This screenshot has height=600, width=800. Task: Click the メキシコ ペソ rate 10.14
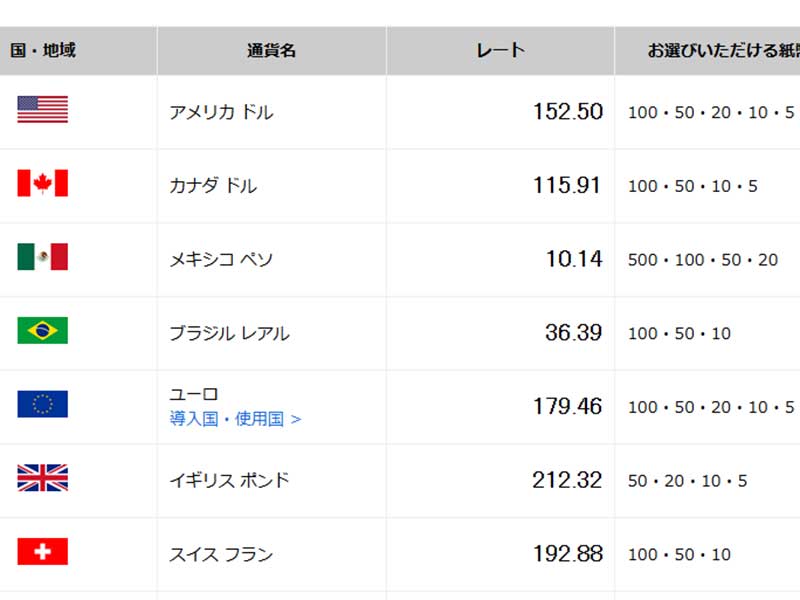coord(576,258)
